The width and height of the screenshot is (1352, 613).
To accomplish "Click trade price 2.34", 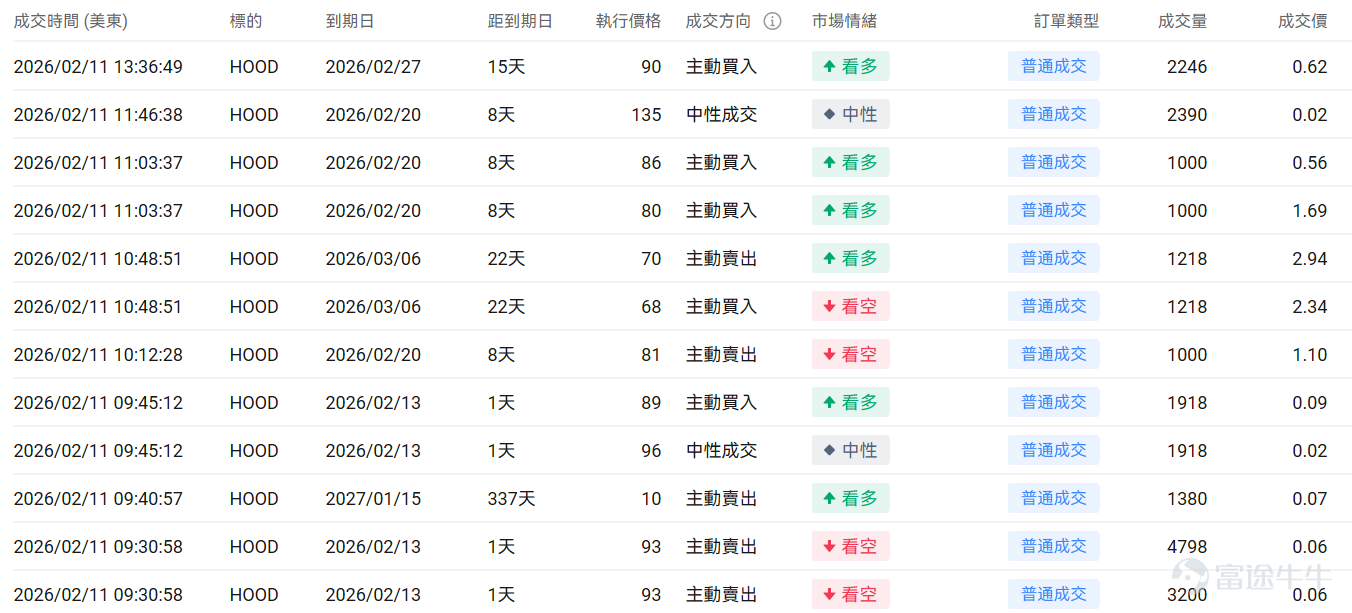I will coord(1310,307).
